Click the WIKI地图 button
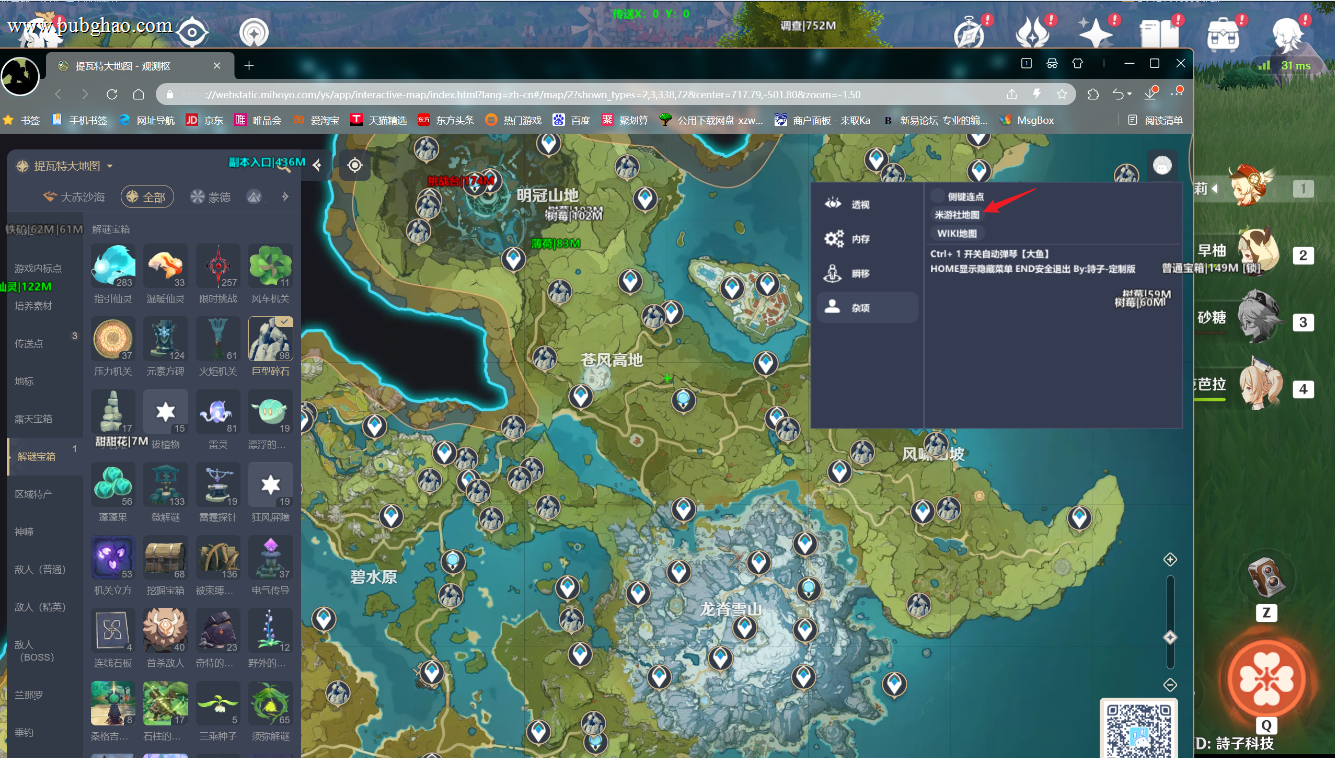Screen dimensions: 1335x758 pyautogui.click(x=957, y=234)
